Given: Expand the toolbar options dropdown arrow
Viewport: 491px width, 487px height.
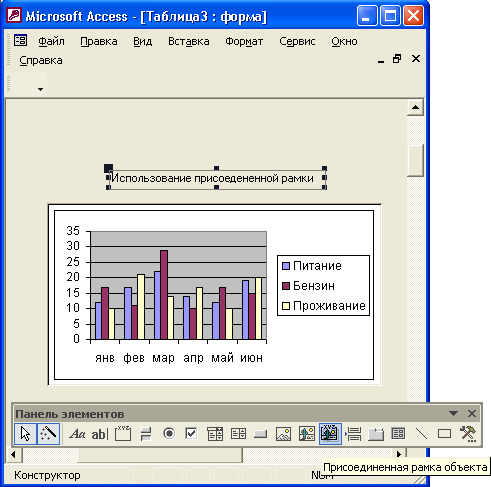Looking at the screenshot, I should [x=40, y=89].
